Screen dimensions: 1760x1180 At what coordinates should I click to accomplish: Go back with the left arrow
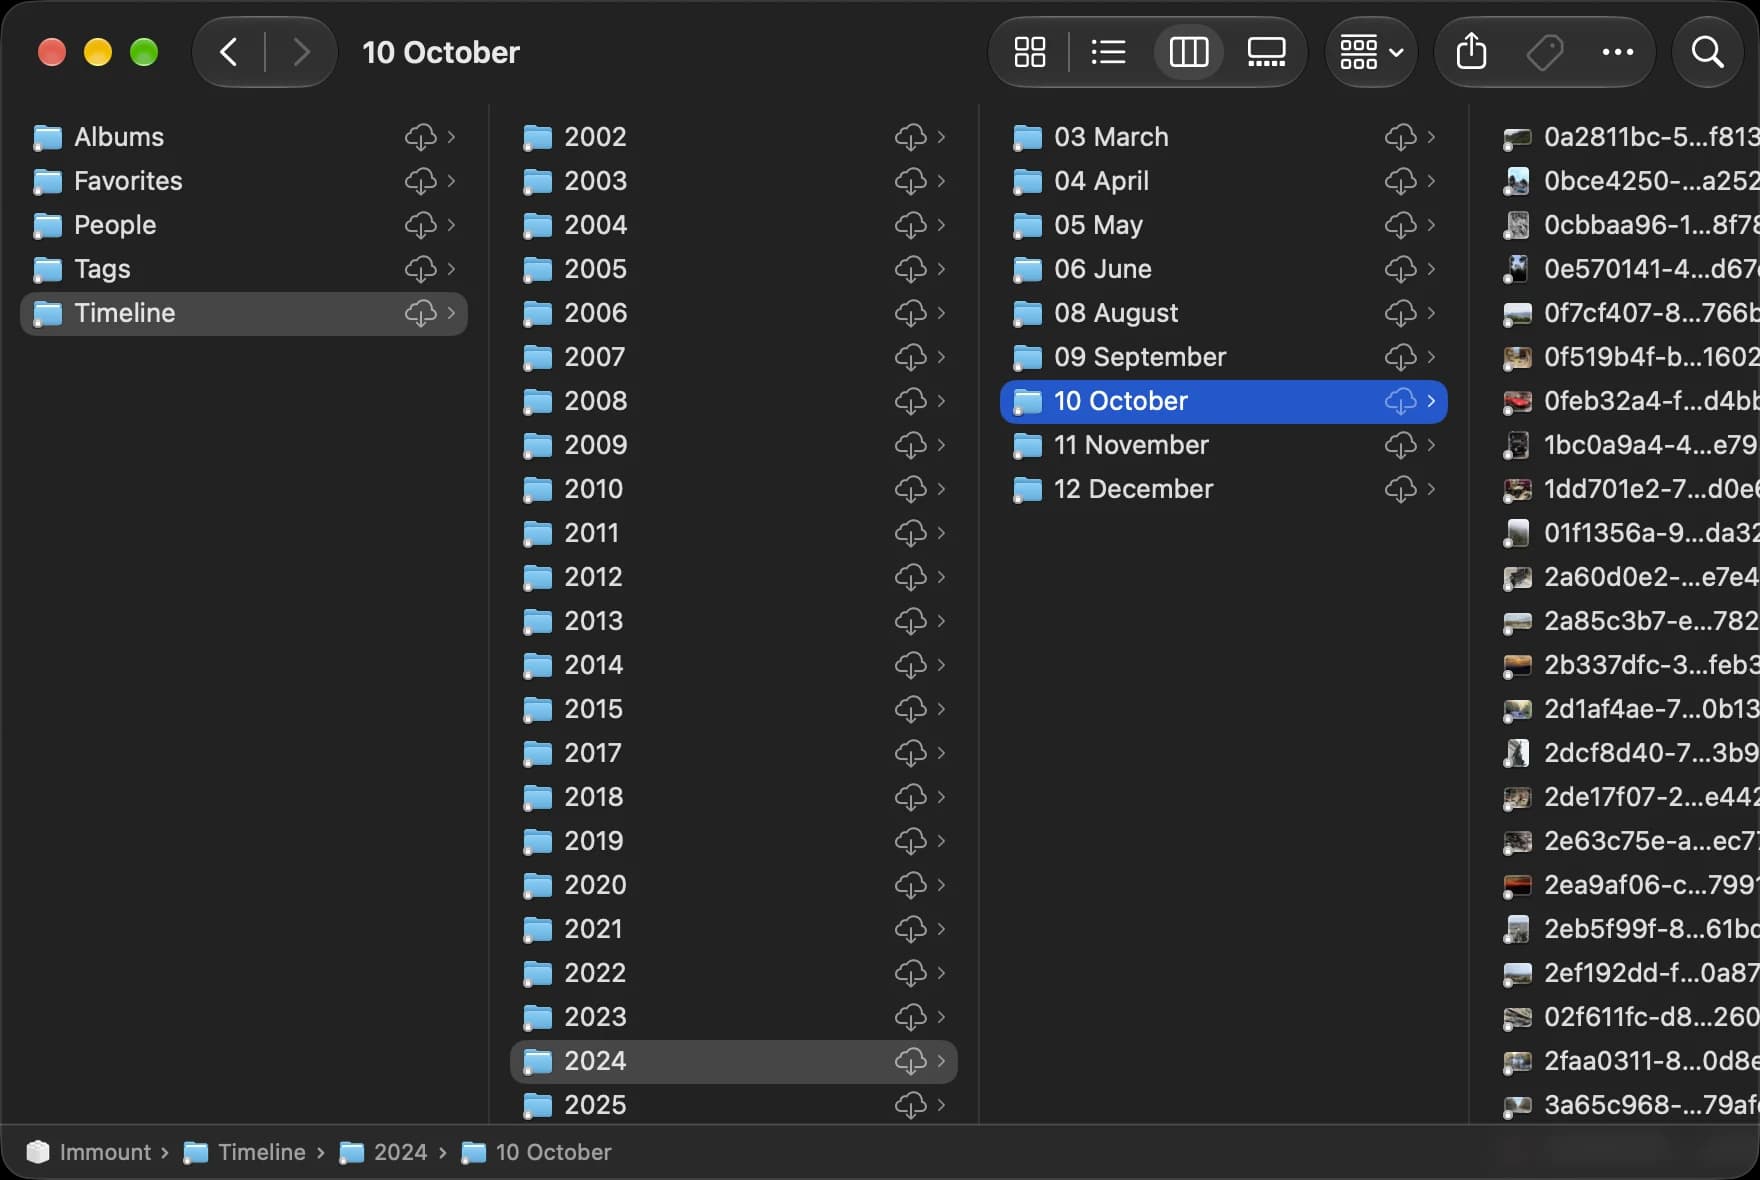(229, 52)
